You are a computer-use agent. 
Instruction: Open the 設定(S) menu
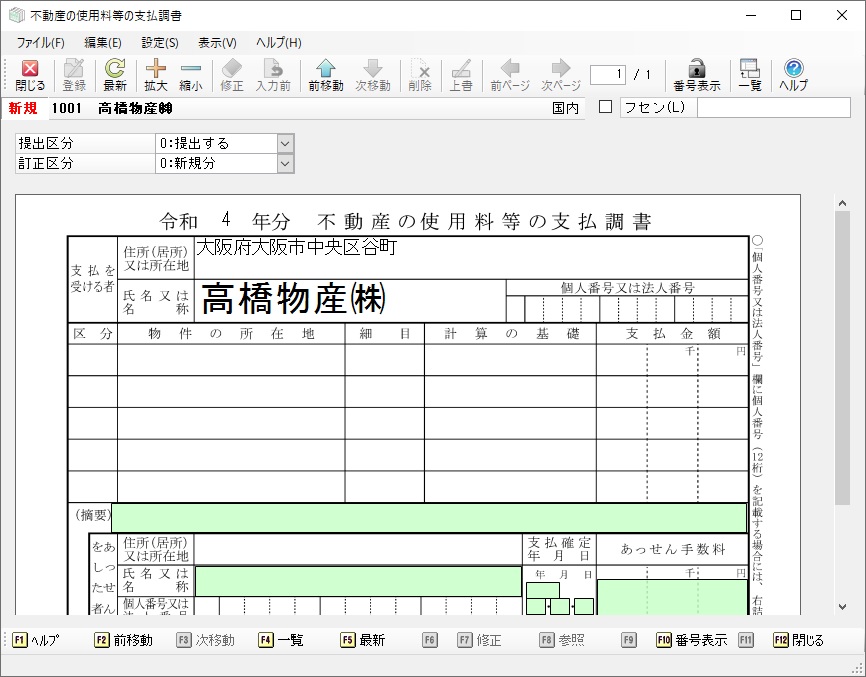(160, 43)
